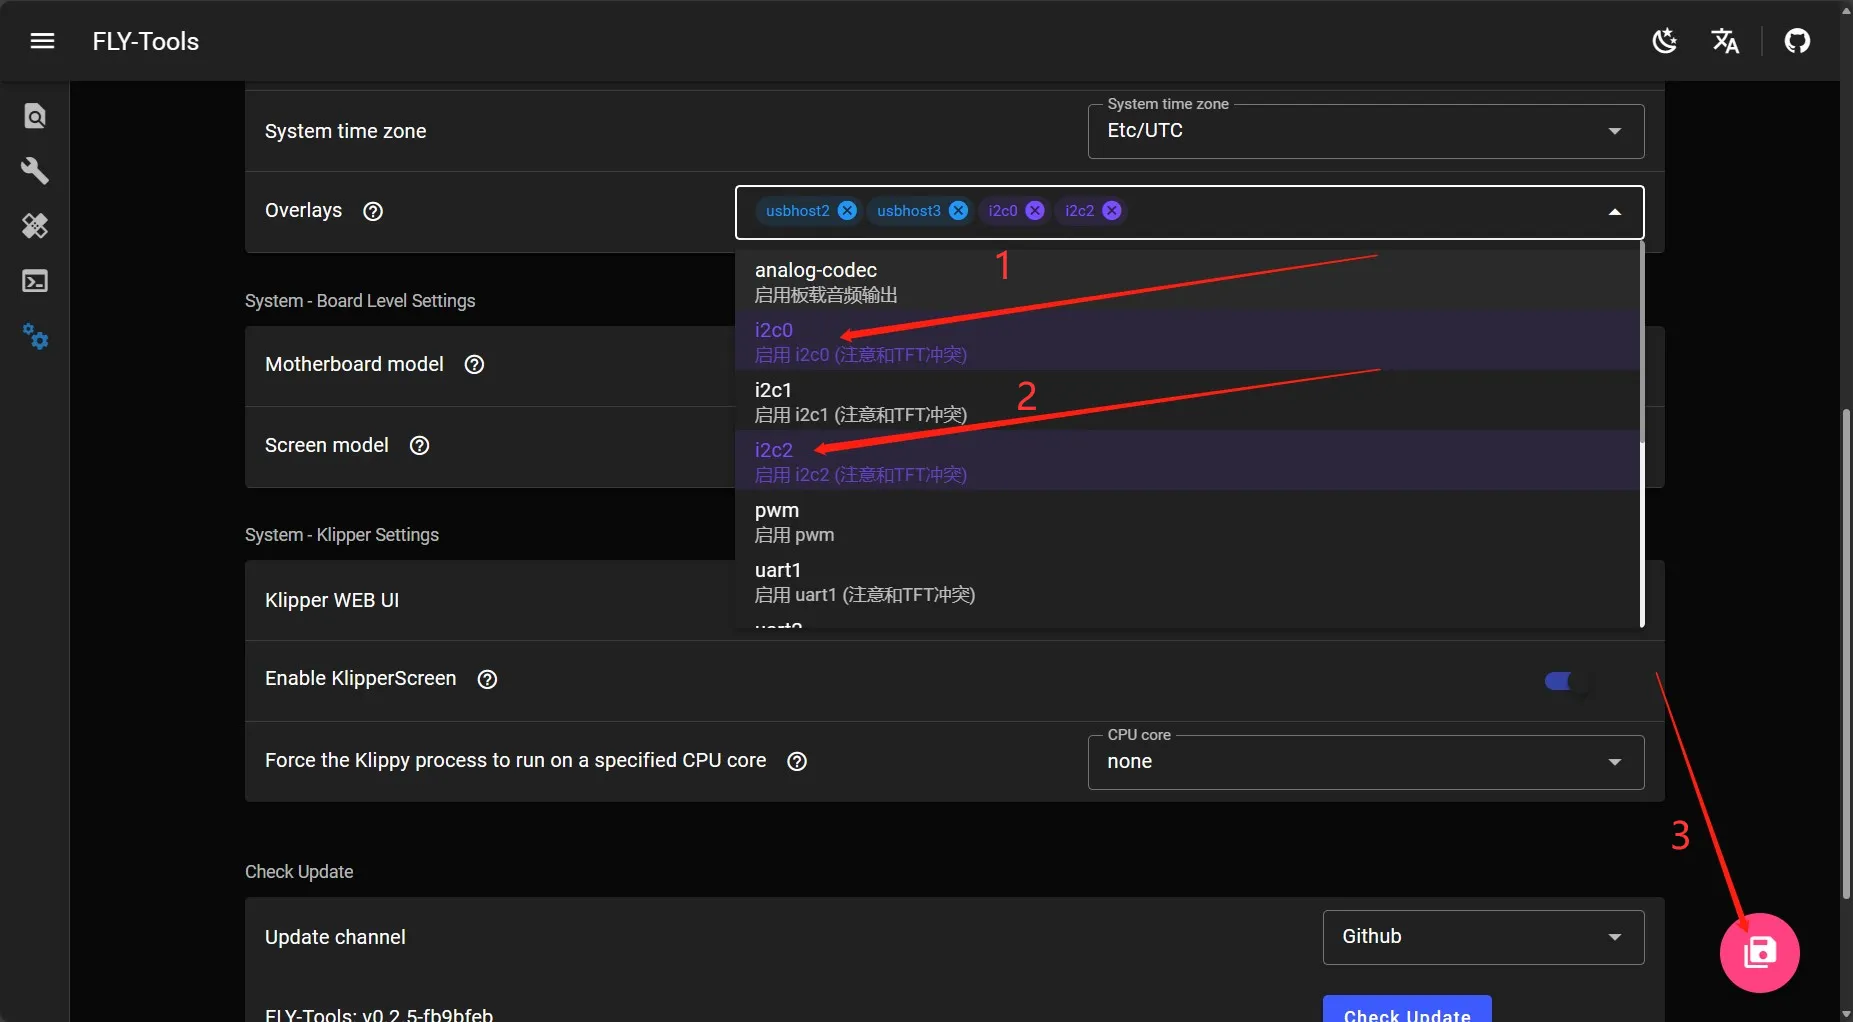Remove the i2c2 overlay chip
Screen dimensions: 1853x1022
[1111, 210]
